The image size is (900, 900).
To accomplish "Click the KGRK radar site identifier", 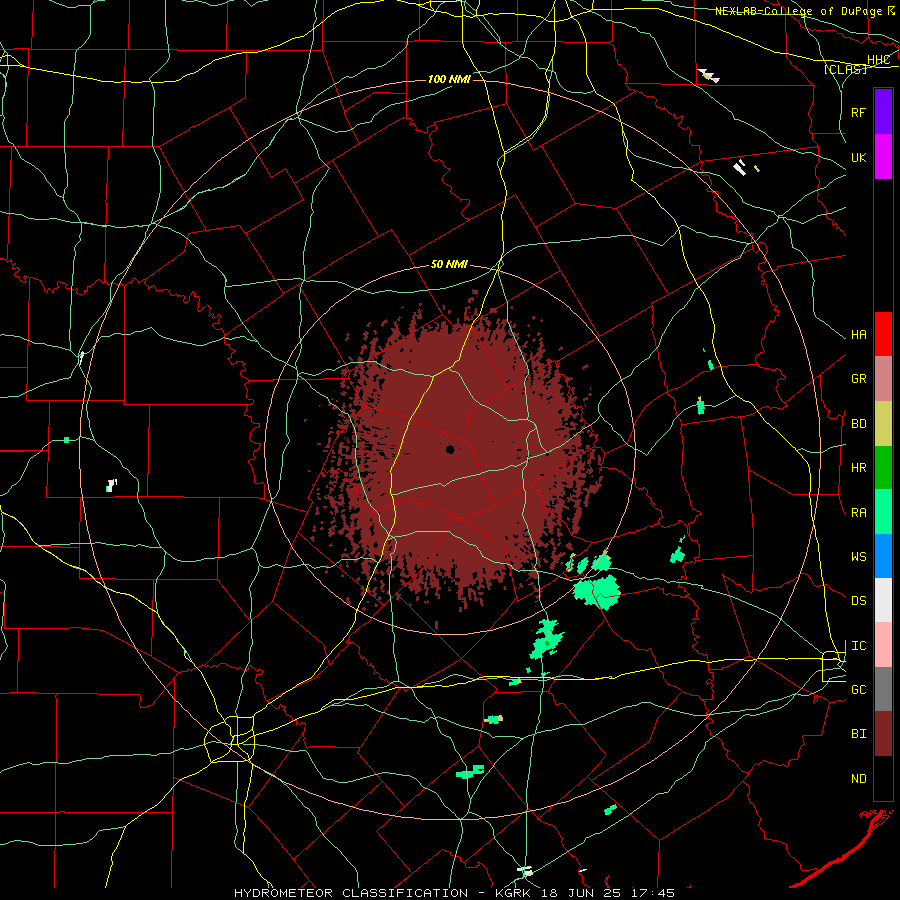I will pos(514,893).
